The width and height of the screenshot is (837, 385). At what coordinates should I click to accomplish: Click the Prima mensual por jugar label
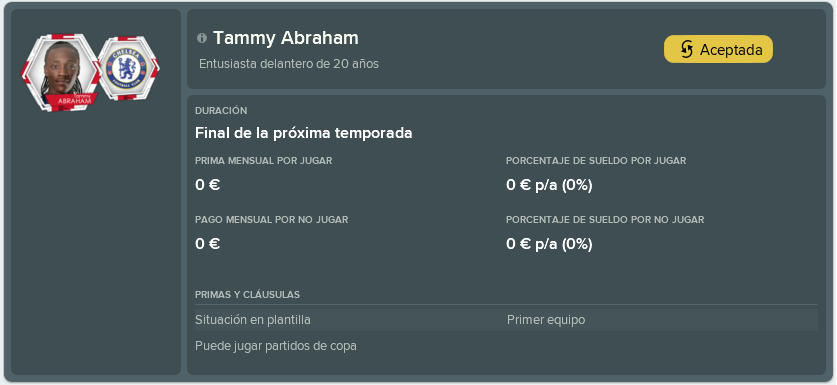point(264,161)
